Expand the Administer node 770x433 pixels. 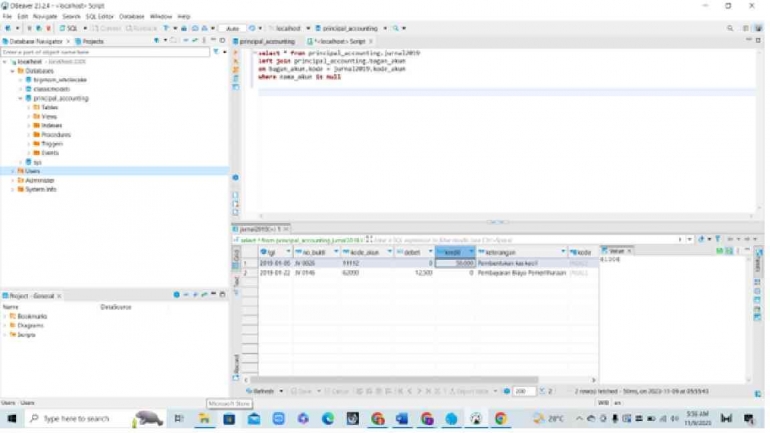point(13,180)
